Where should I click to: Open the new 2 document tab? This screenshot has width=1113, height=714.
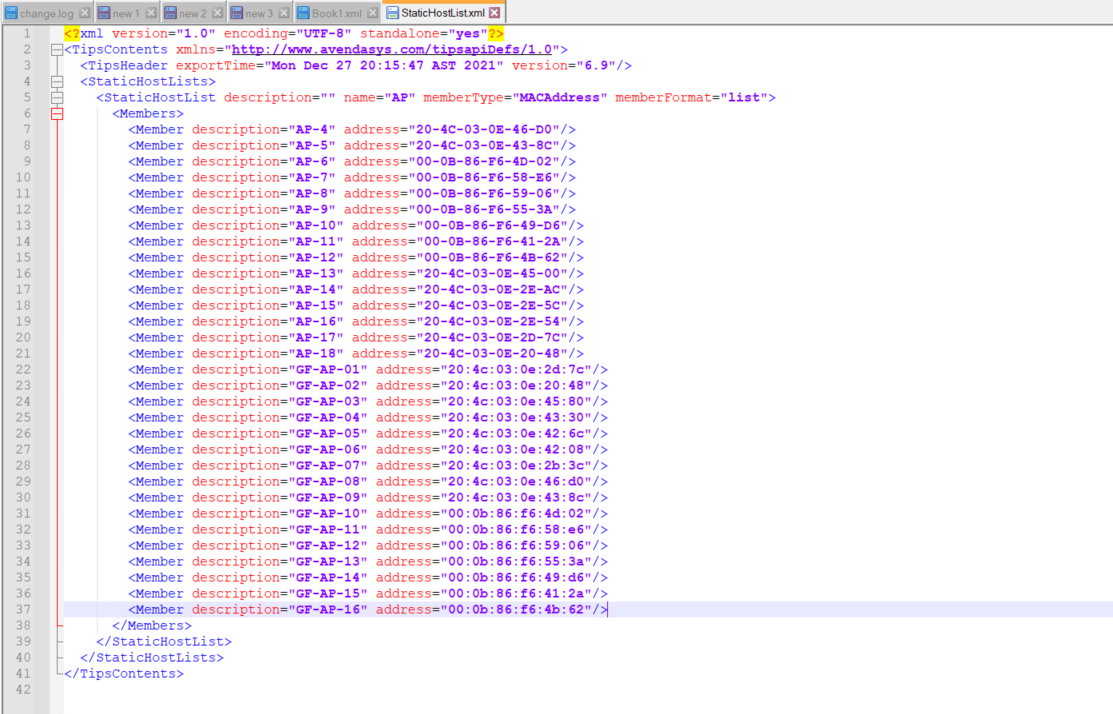pos(192,13)
